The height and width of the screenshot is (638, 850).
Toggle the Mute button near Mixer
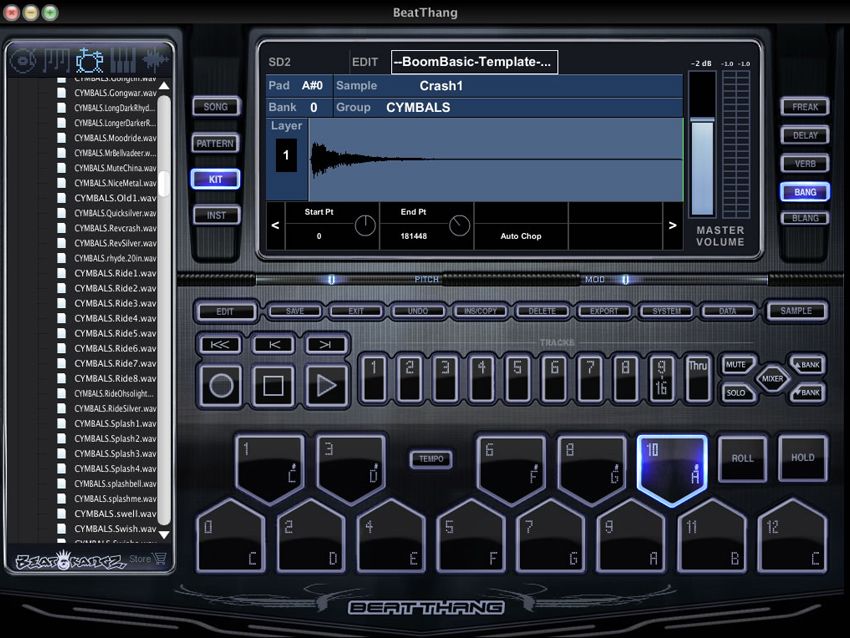(x=735, y=364)
